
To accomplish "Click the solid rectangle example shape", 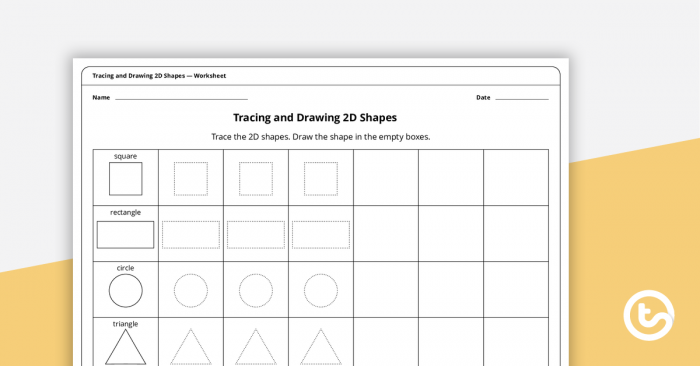I will pyautogui.click(x=125, y=235).
